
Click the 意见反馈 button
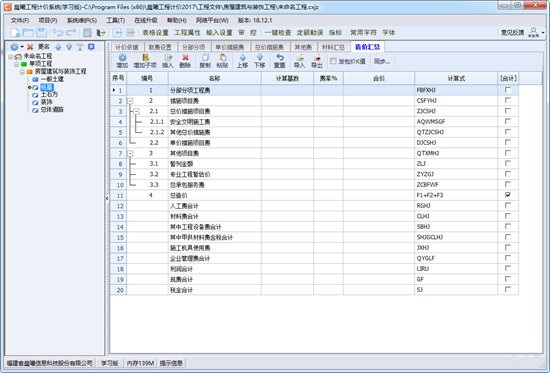coord(512,33)
